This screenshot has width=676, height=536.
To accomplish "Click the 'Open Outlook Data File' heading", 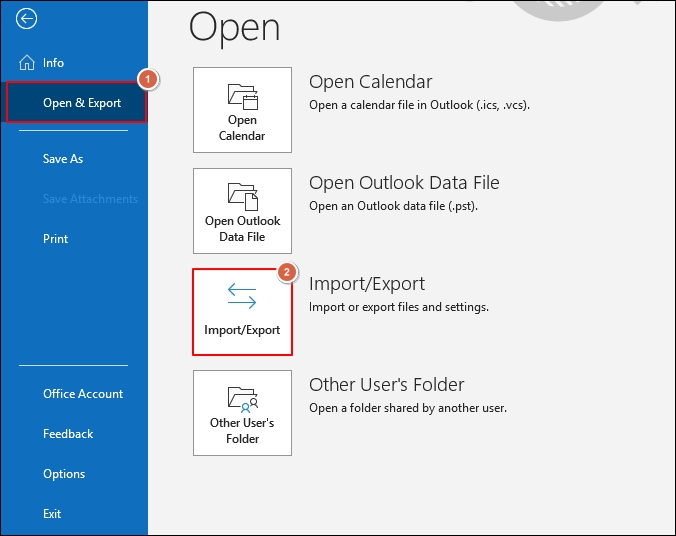I will [x=404, y=183].
